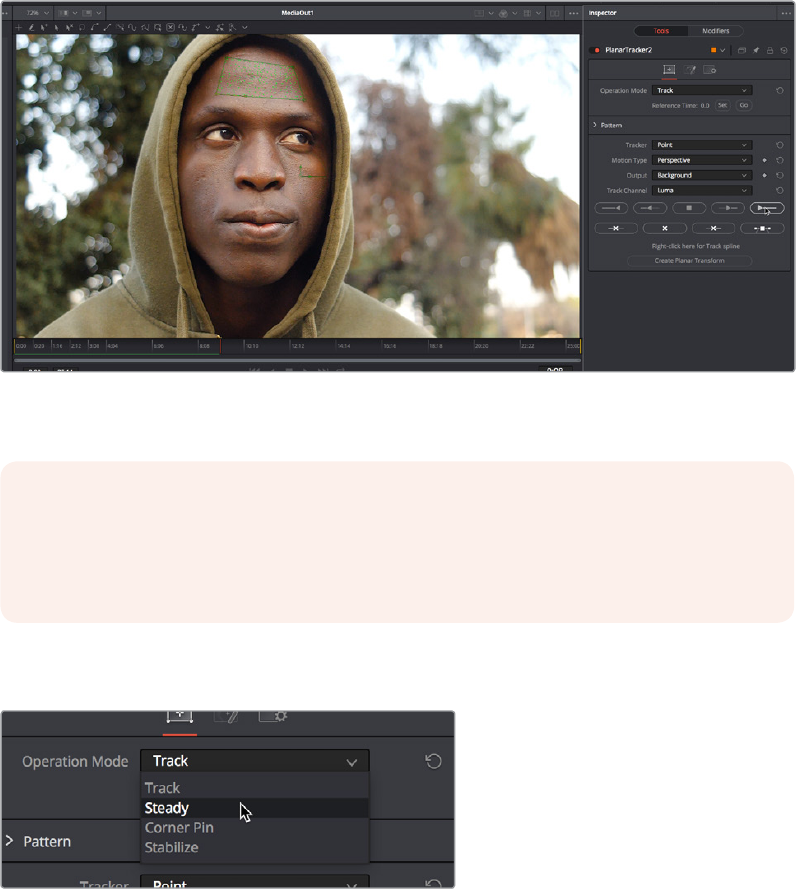Viewport: 796px width, 889px height.
Task: Click the versions icon beside PlanarTracker2
Action: click(x=742, y=50)
